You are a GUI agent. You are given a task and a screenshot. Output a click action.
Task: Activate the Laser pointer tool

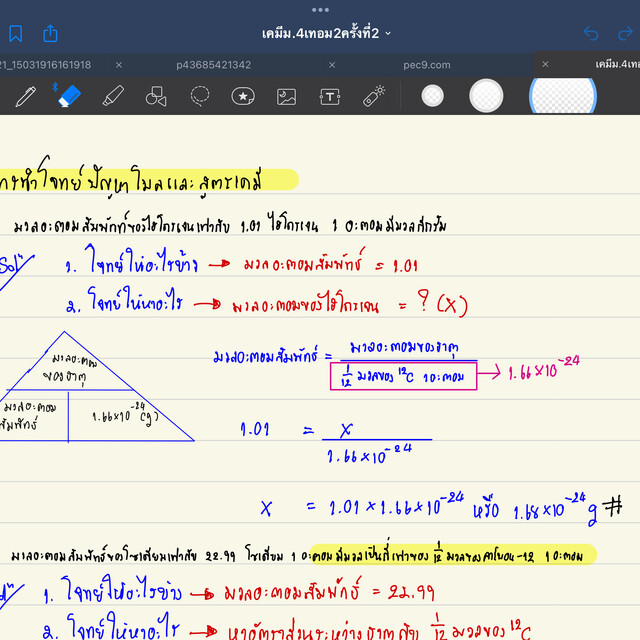coord(374,96)
